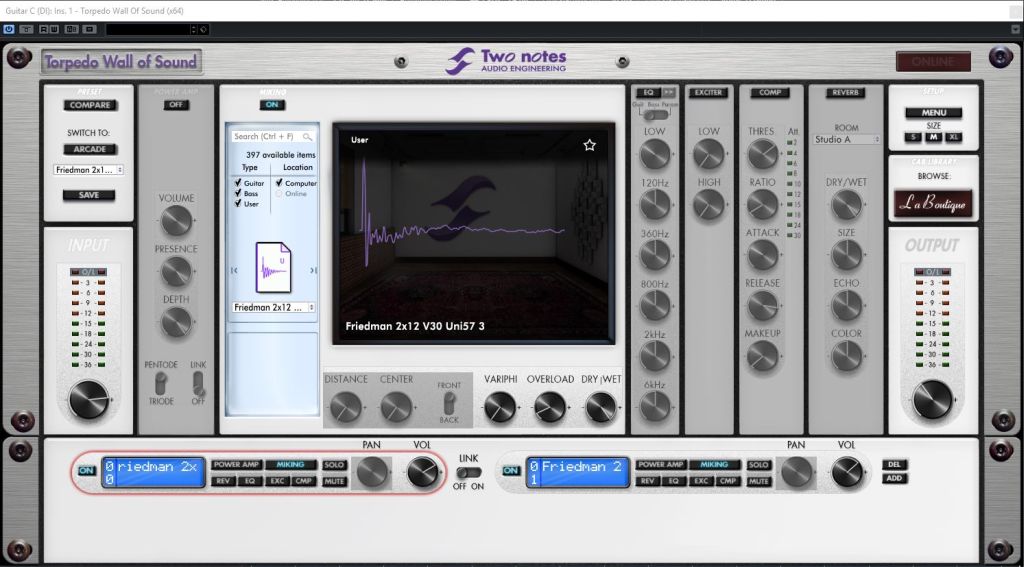
Task: Click the OVERLOAD knob
Action: pyautogui.click(x=550, y=407)
